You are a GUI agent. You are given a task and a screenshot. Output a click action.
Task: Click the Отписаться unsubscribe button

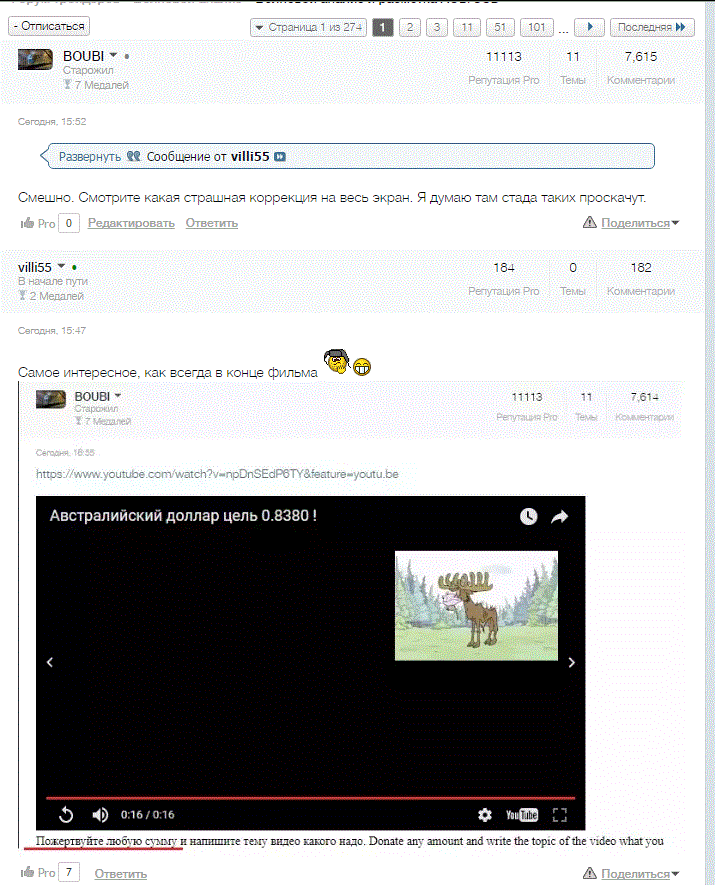[49, 26]
